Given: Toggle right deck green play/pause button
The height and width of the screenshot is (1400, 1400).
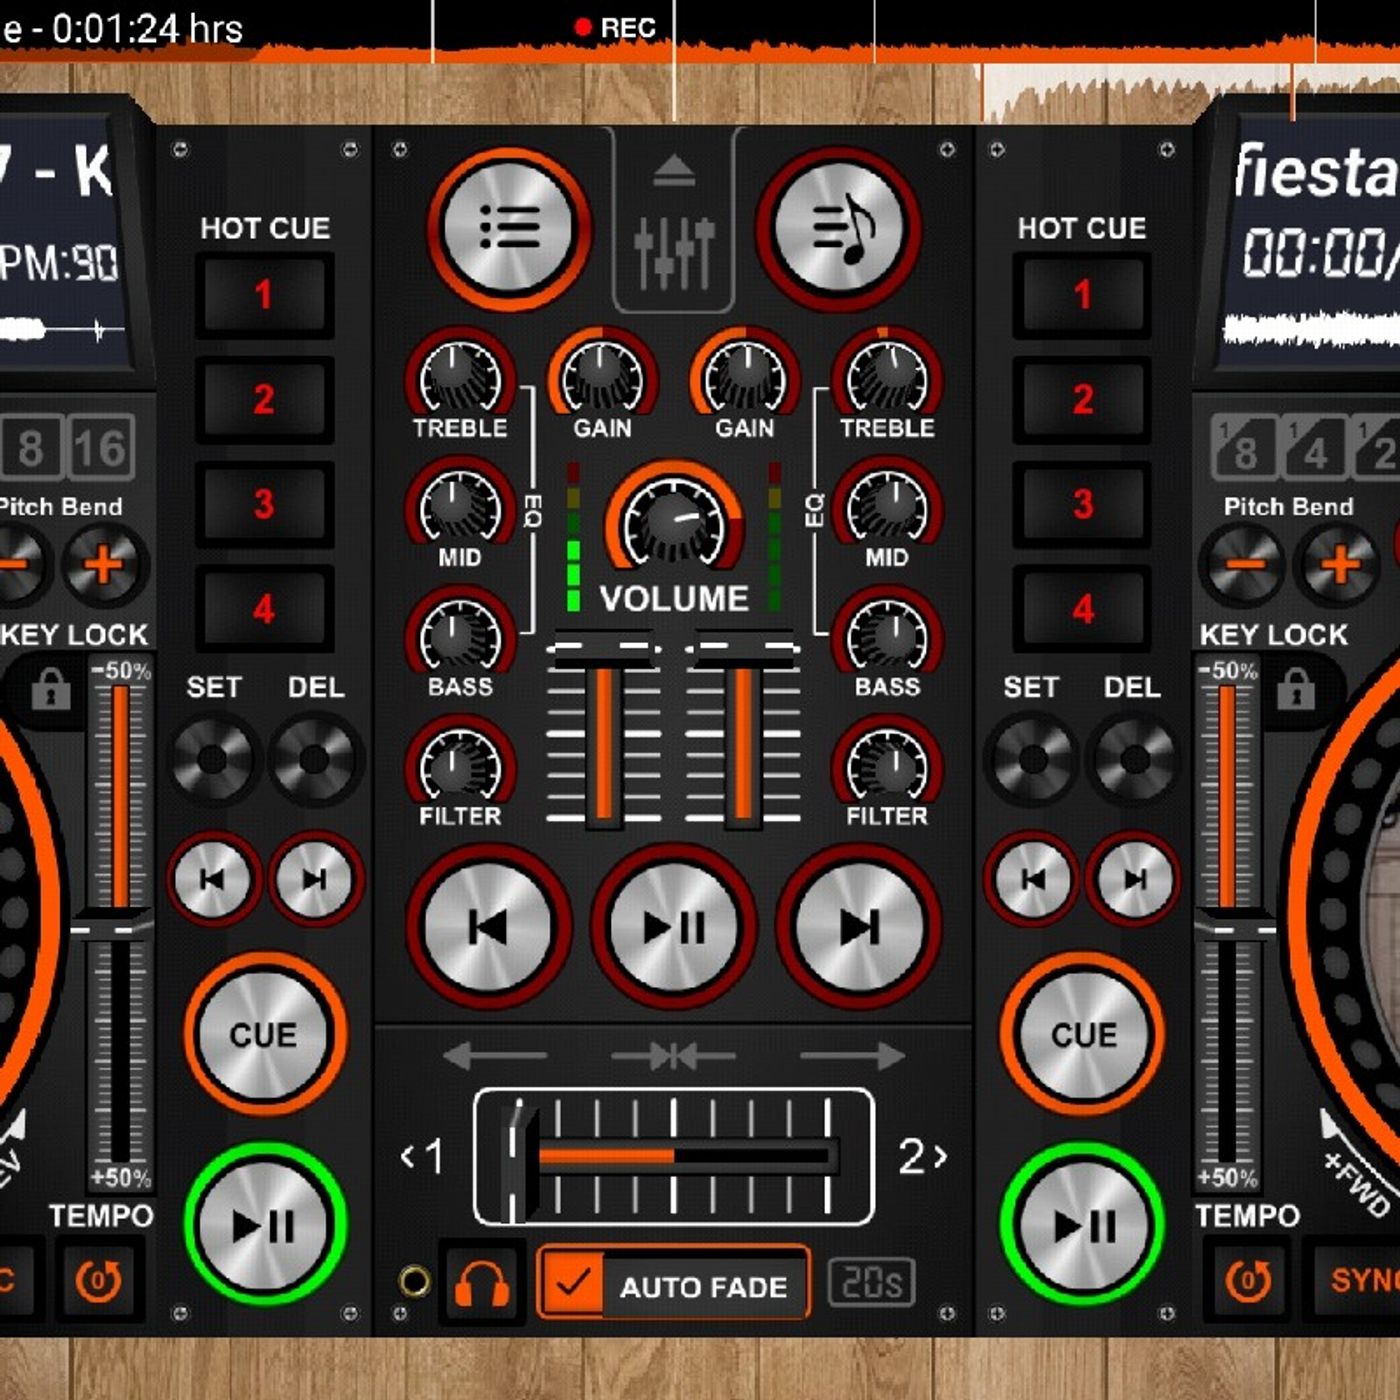Looking at the screenshot, I should [1083, 1225].
